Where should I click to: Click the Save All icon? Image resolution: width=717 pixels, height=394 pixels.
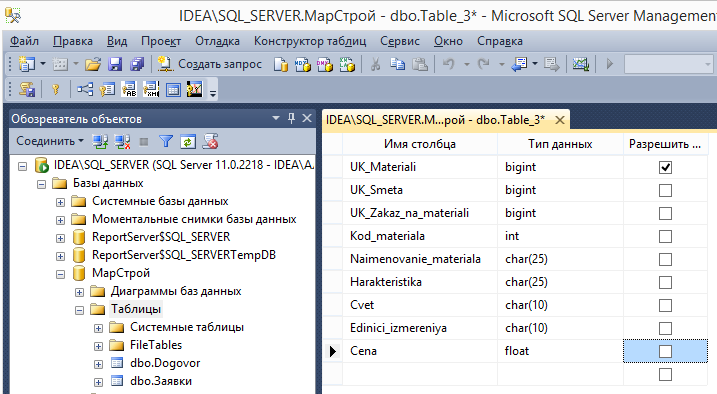[137, 64]
